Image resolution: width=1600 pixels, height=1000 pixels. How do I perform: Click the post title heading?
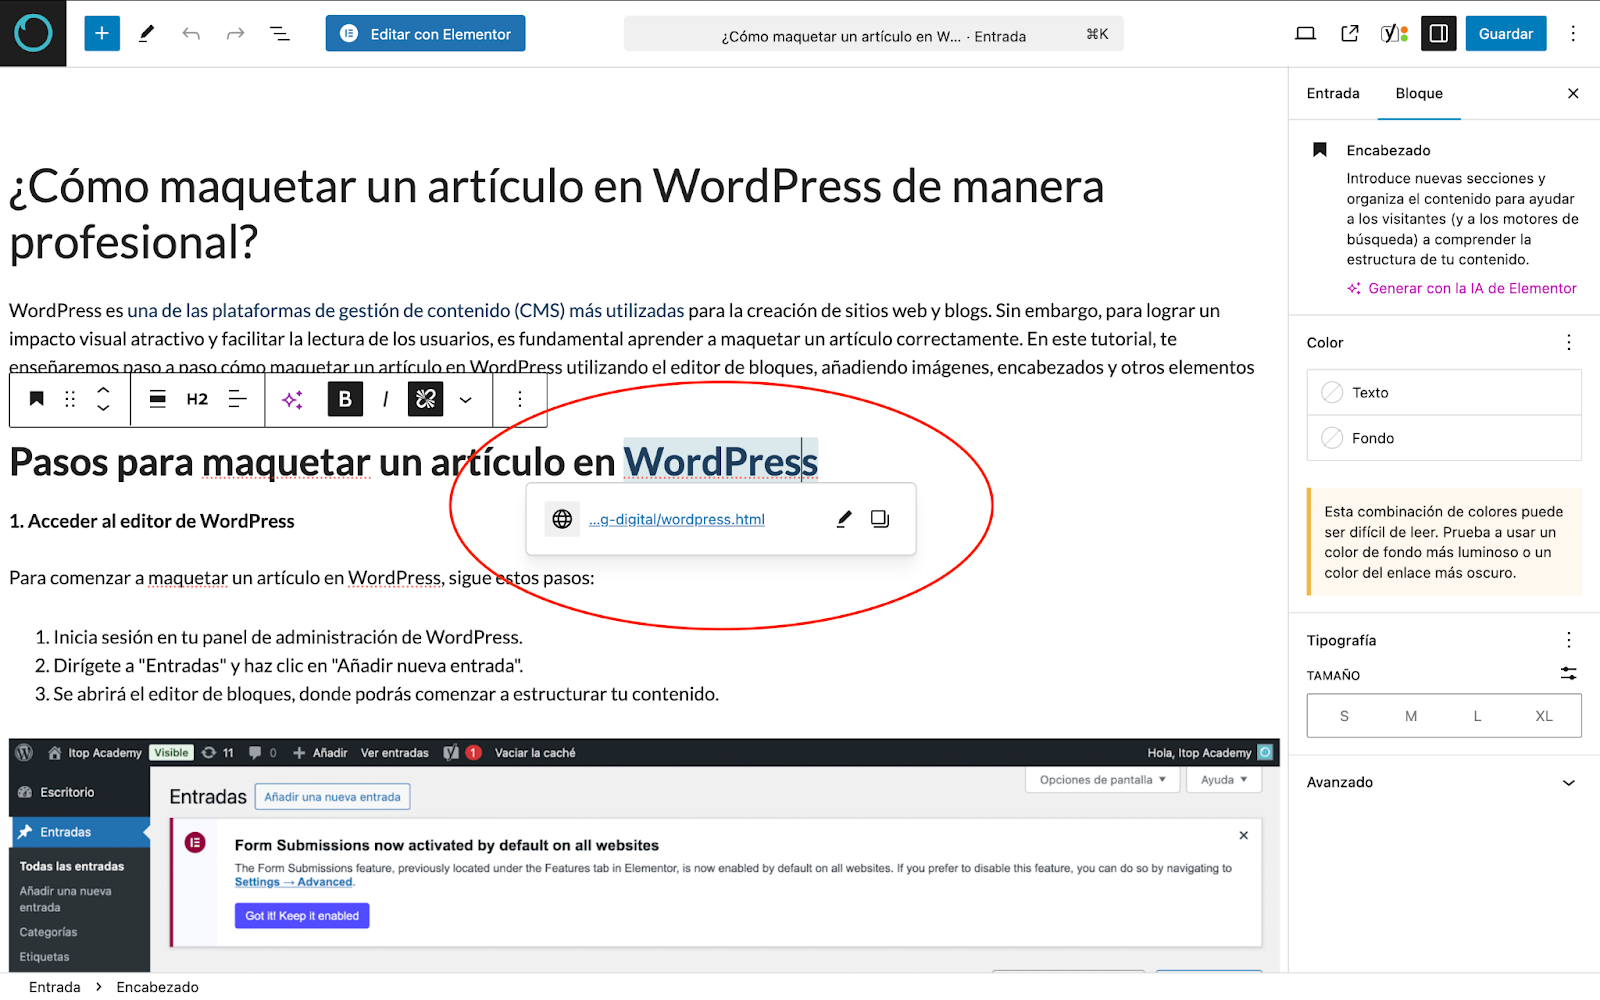[557, 214]
